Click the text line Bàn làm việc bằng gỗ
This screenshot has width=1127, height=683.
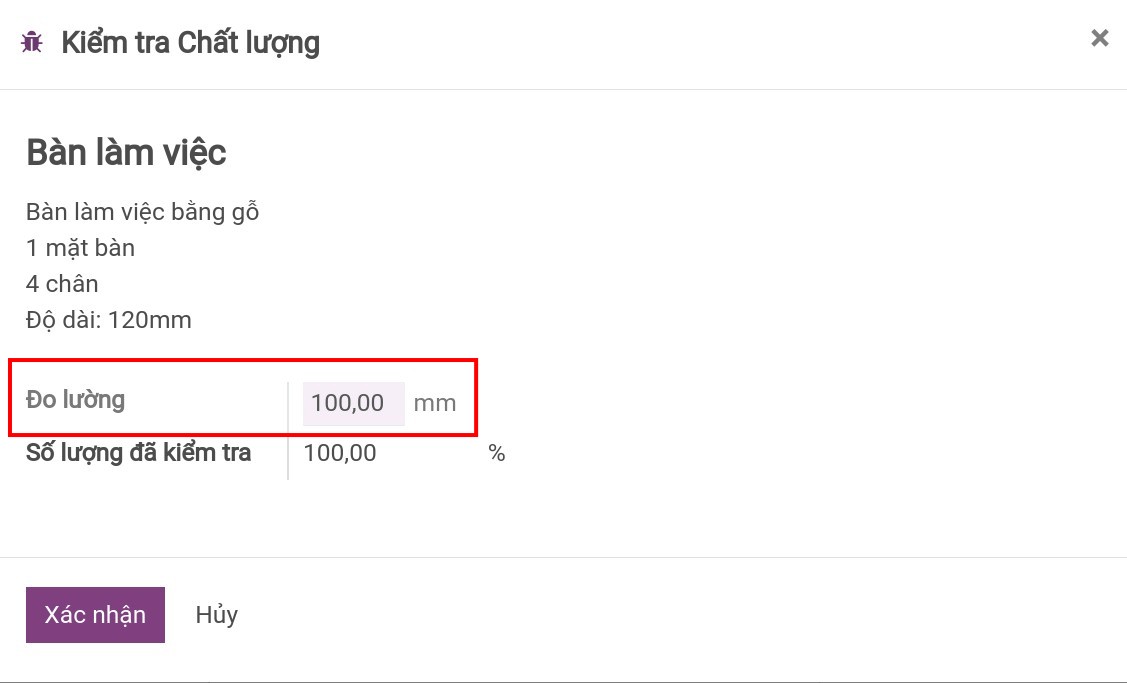click(142, 212)
